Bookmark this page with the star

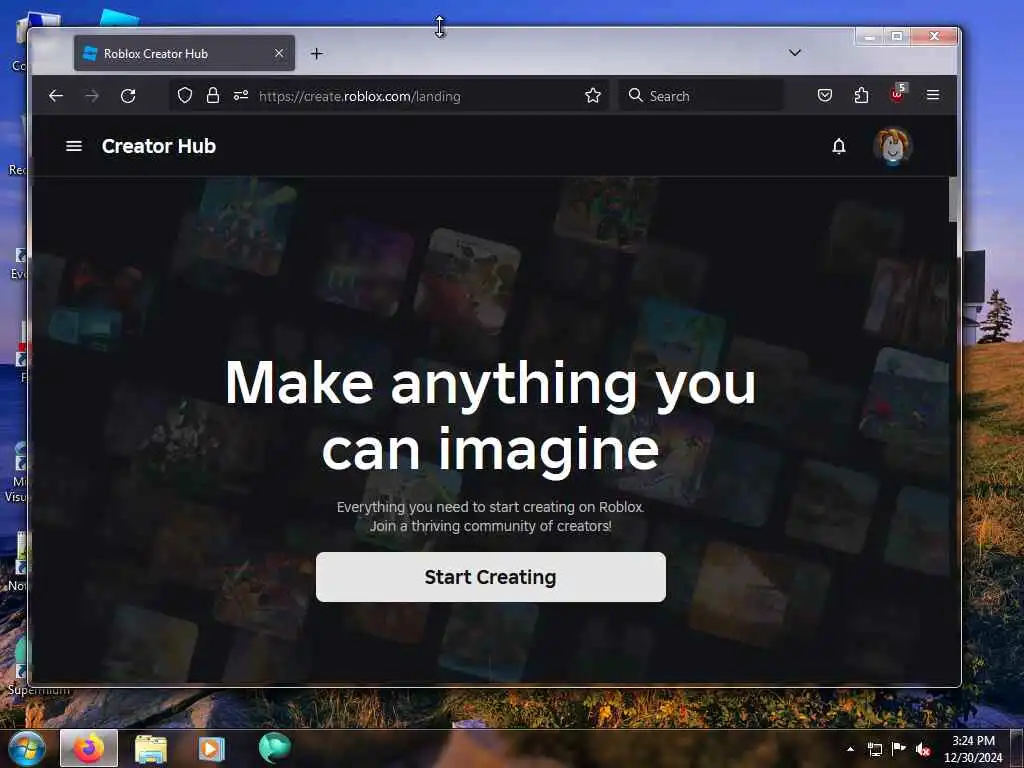pos(592,95)
